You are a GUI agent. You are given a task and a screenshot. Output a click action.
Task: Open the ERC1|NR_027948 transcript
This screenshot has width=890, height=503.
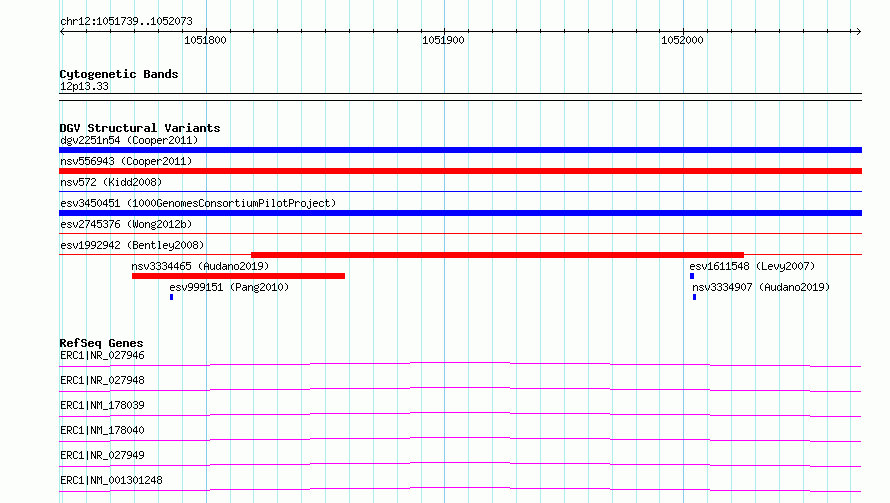(x=102, y=380)
